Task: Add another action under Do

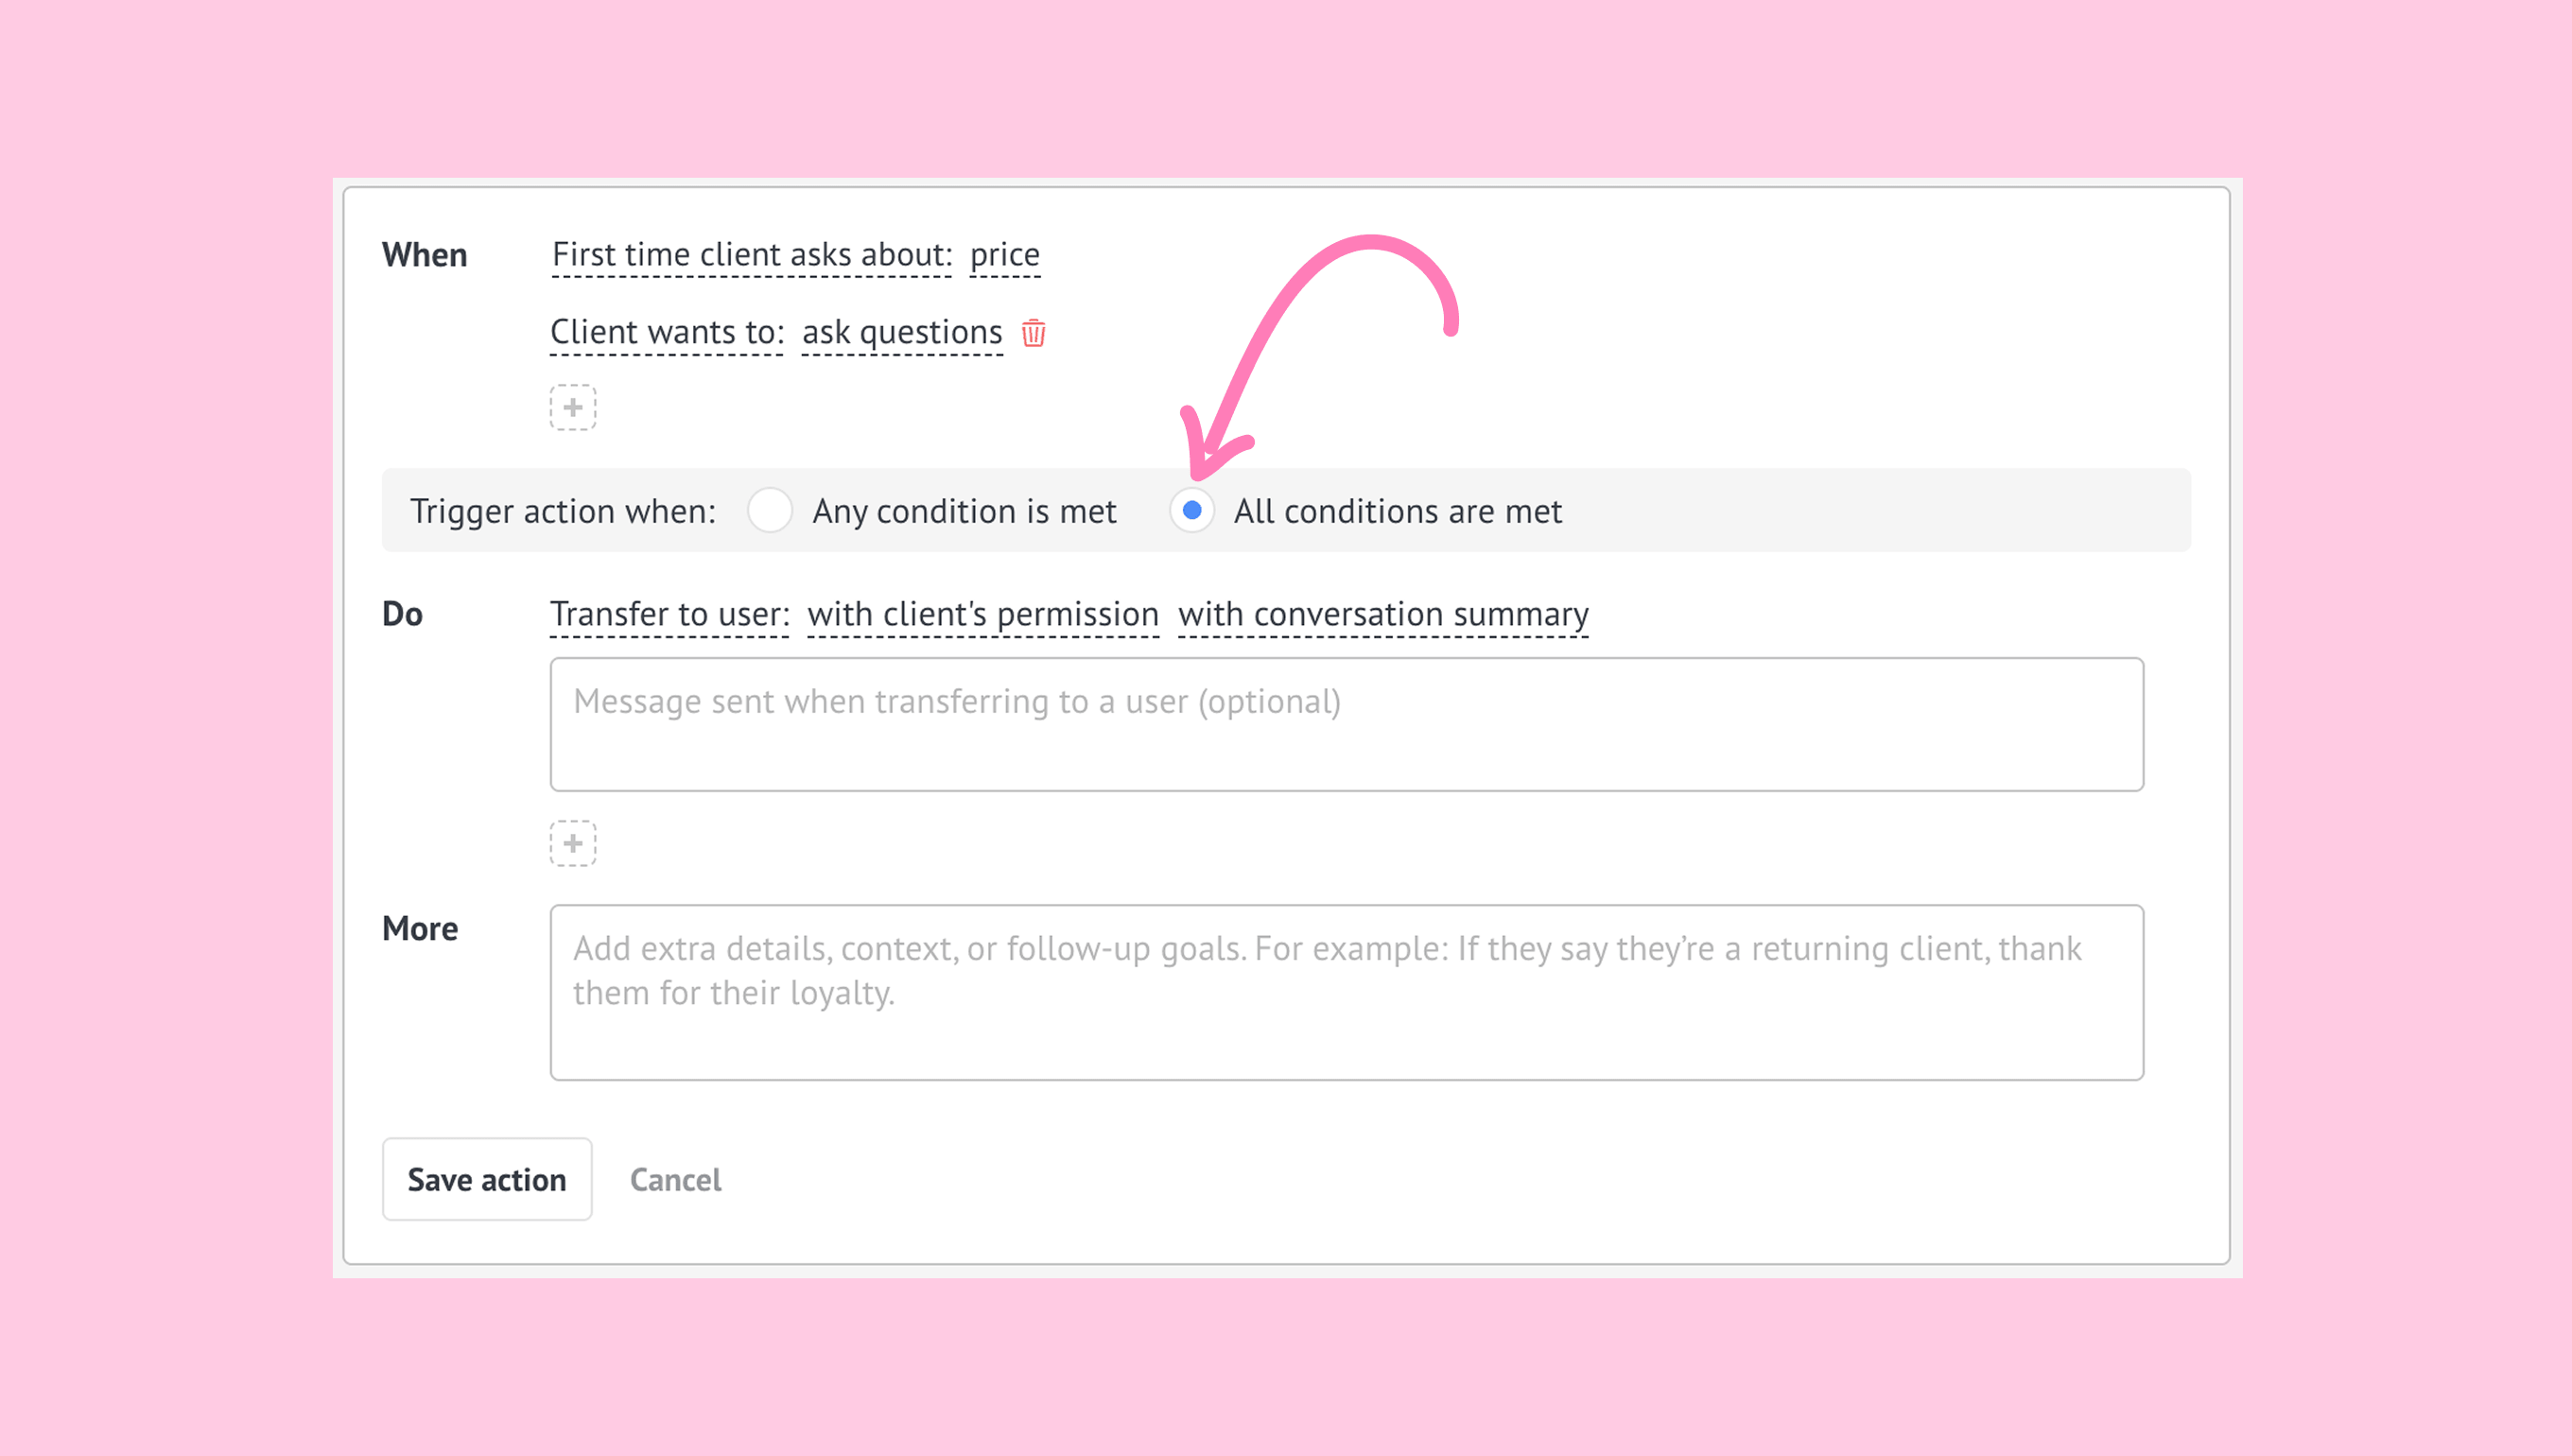Action: click(x=573, y=844)
